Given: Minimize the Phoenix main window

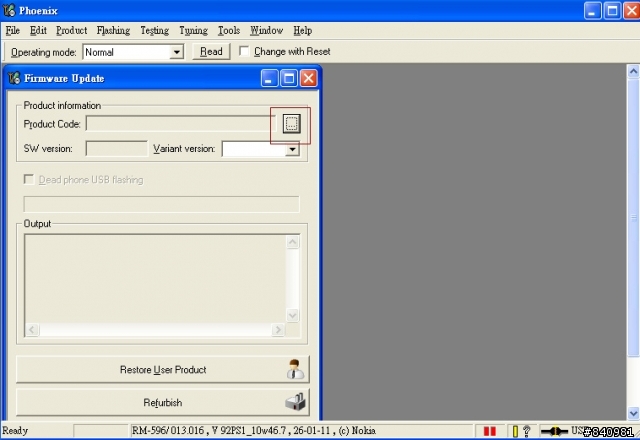Looking at the screenshot, I should coord(592,11).
